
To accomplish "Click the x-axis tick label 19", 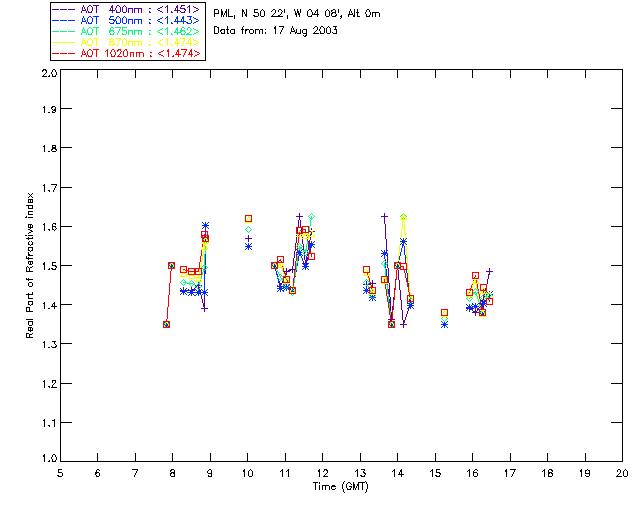I will (x=585, y=473).
